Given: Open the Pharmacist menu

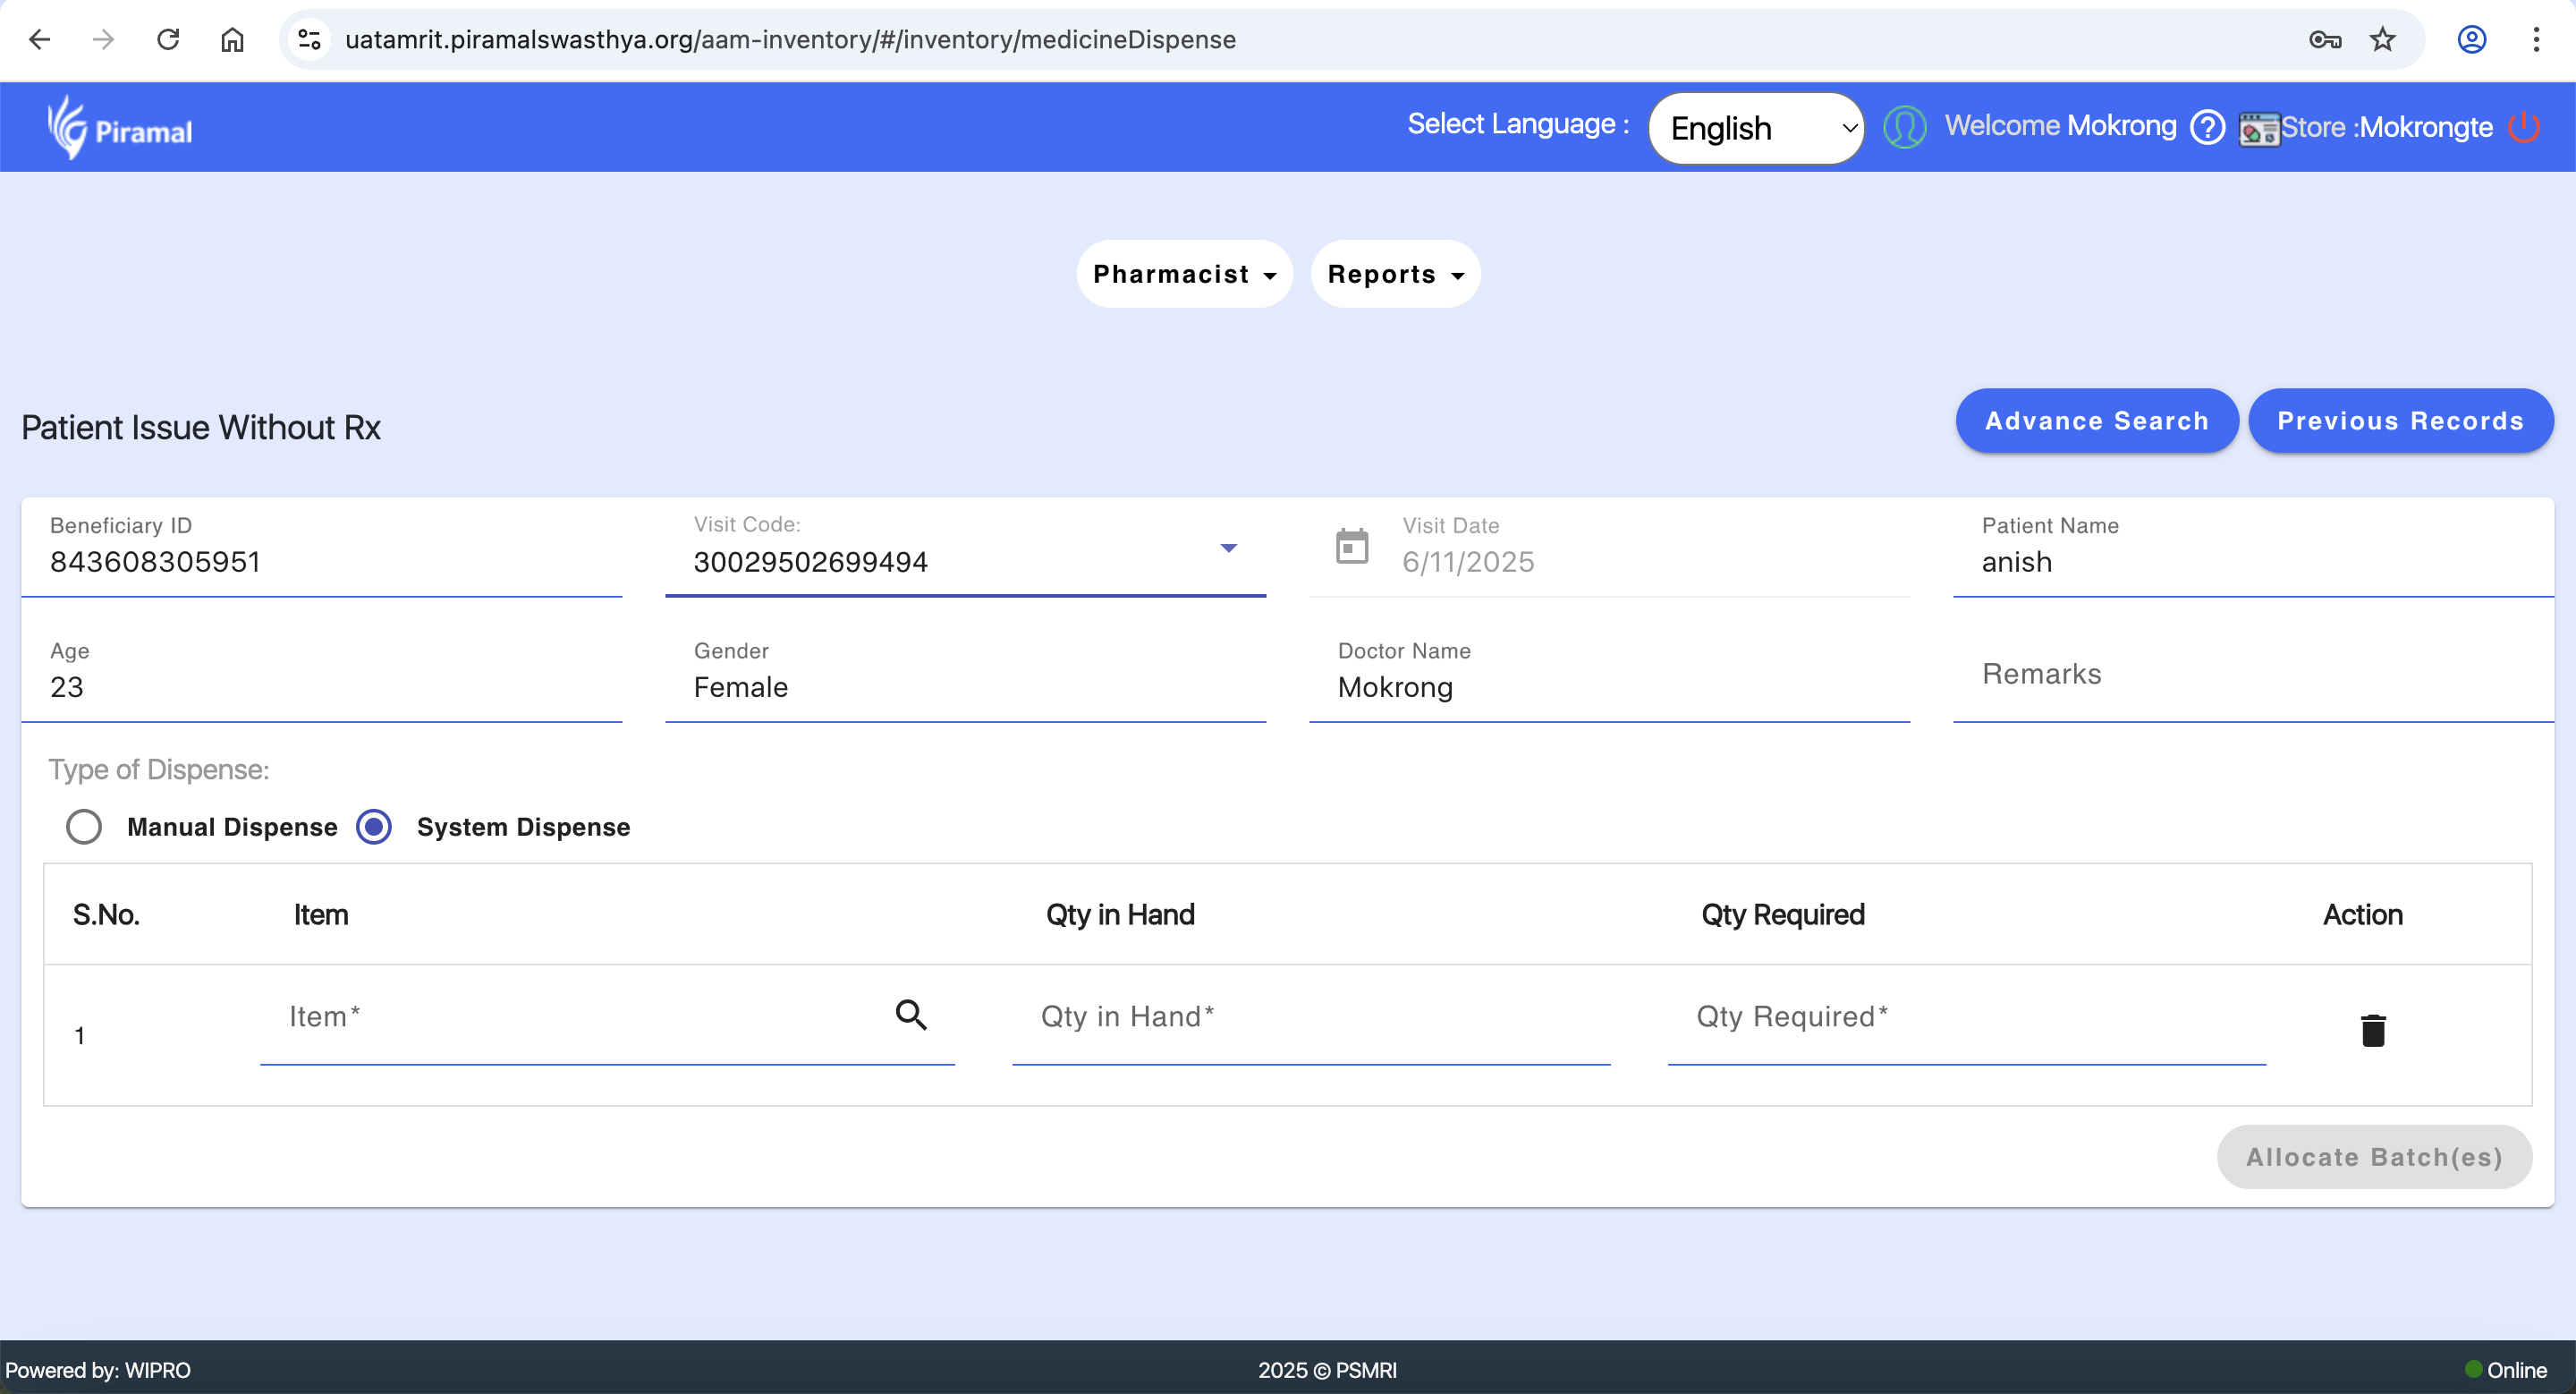Looking at the screenshot, I should click(x=1184, y=274).
